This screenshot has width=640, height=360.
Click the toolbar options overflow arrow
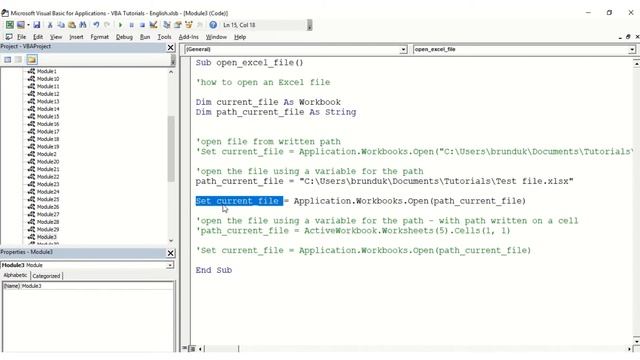[309, 25]
